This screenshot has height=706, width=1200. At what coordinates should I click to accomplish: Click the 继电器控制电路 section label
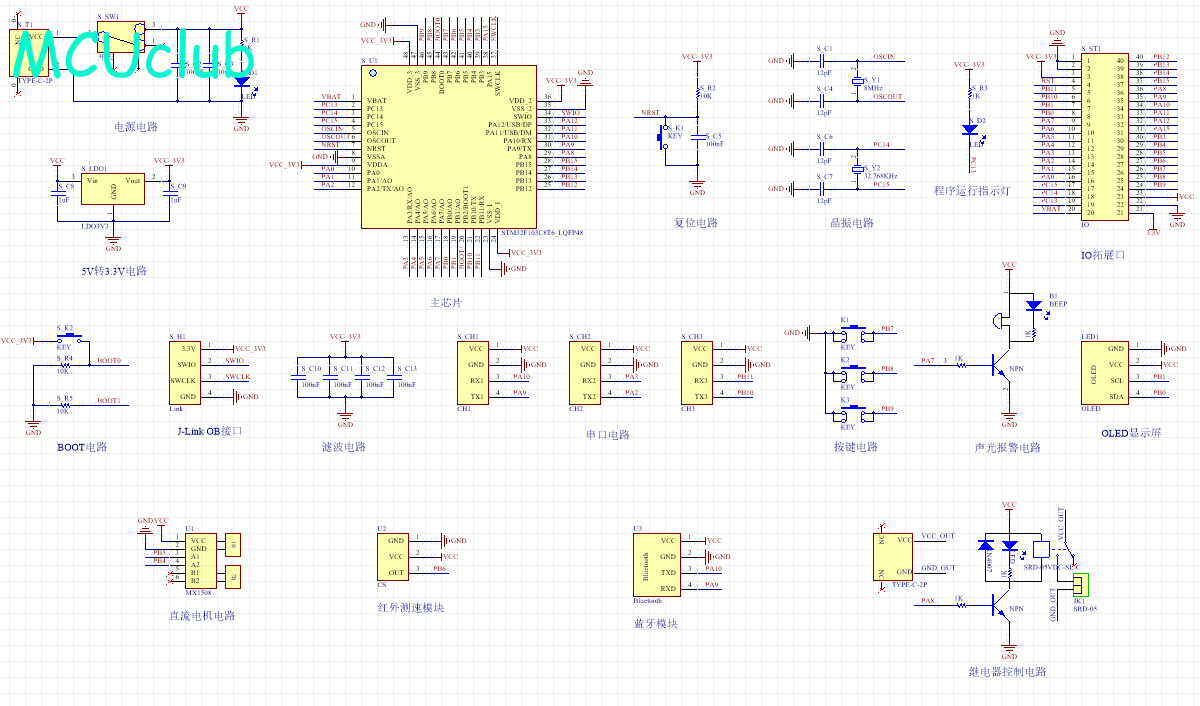pyautogui.click(x=1007, y=672)
